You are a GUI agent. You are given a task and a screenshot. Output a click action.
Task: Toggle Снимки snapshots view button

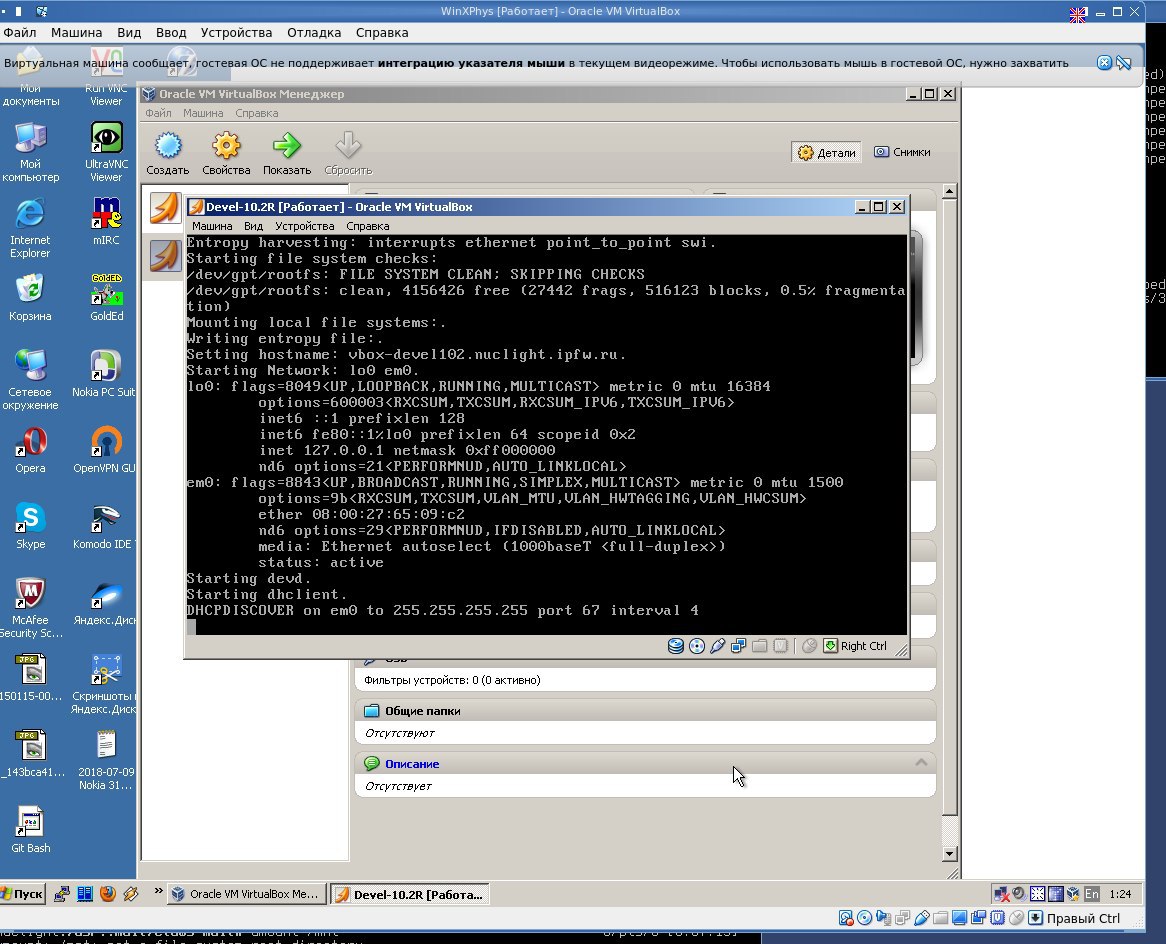[902, 152]
